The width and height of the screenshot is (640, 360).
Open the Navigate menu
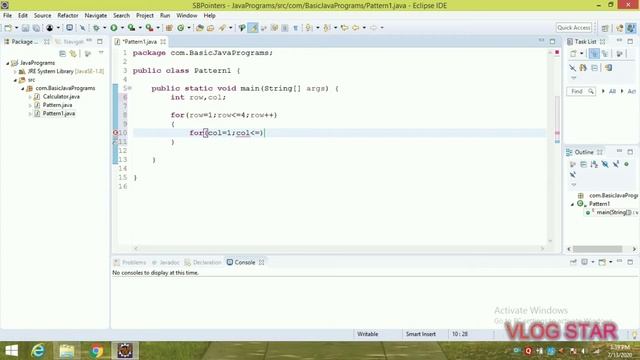96,16
